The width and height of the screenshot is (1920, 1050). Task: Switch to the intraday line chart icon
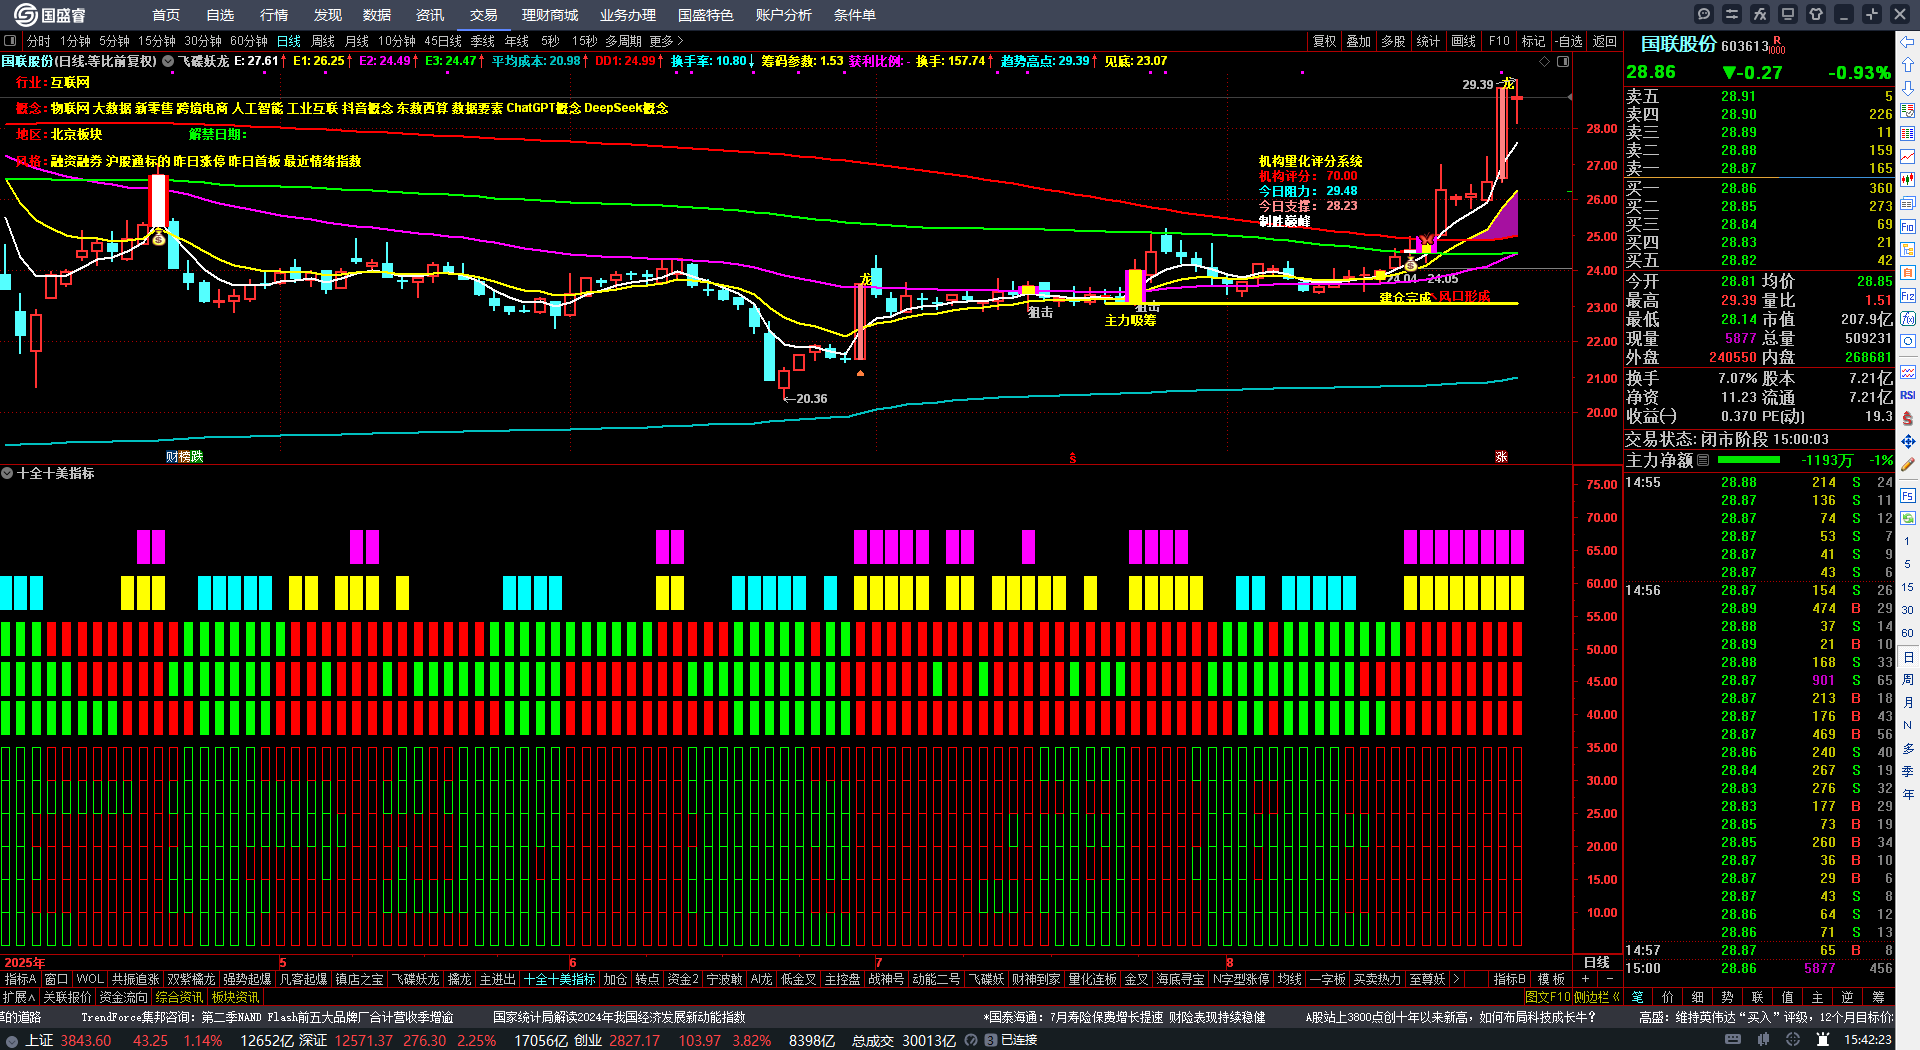(1908, 157)
